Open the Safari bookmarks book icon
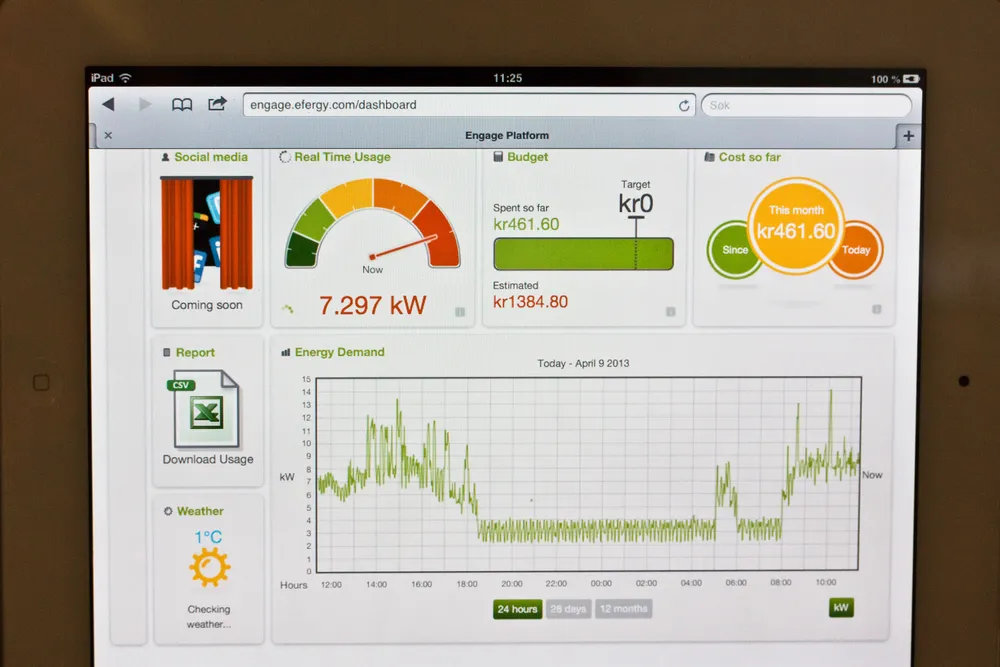 (x=182, y=104)
